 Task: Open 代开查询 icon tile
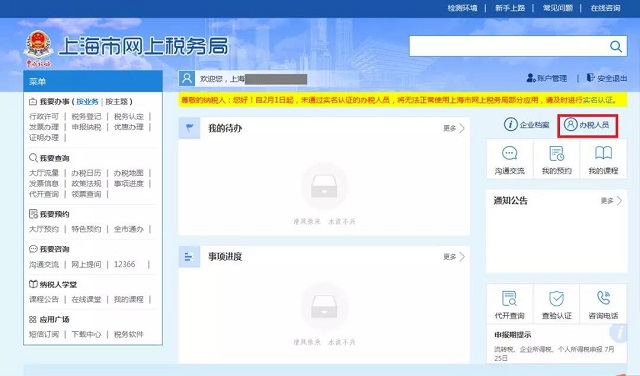pyautogui.click(x=509, y=304)
